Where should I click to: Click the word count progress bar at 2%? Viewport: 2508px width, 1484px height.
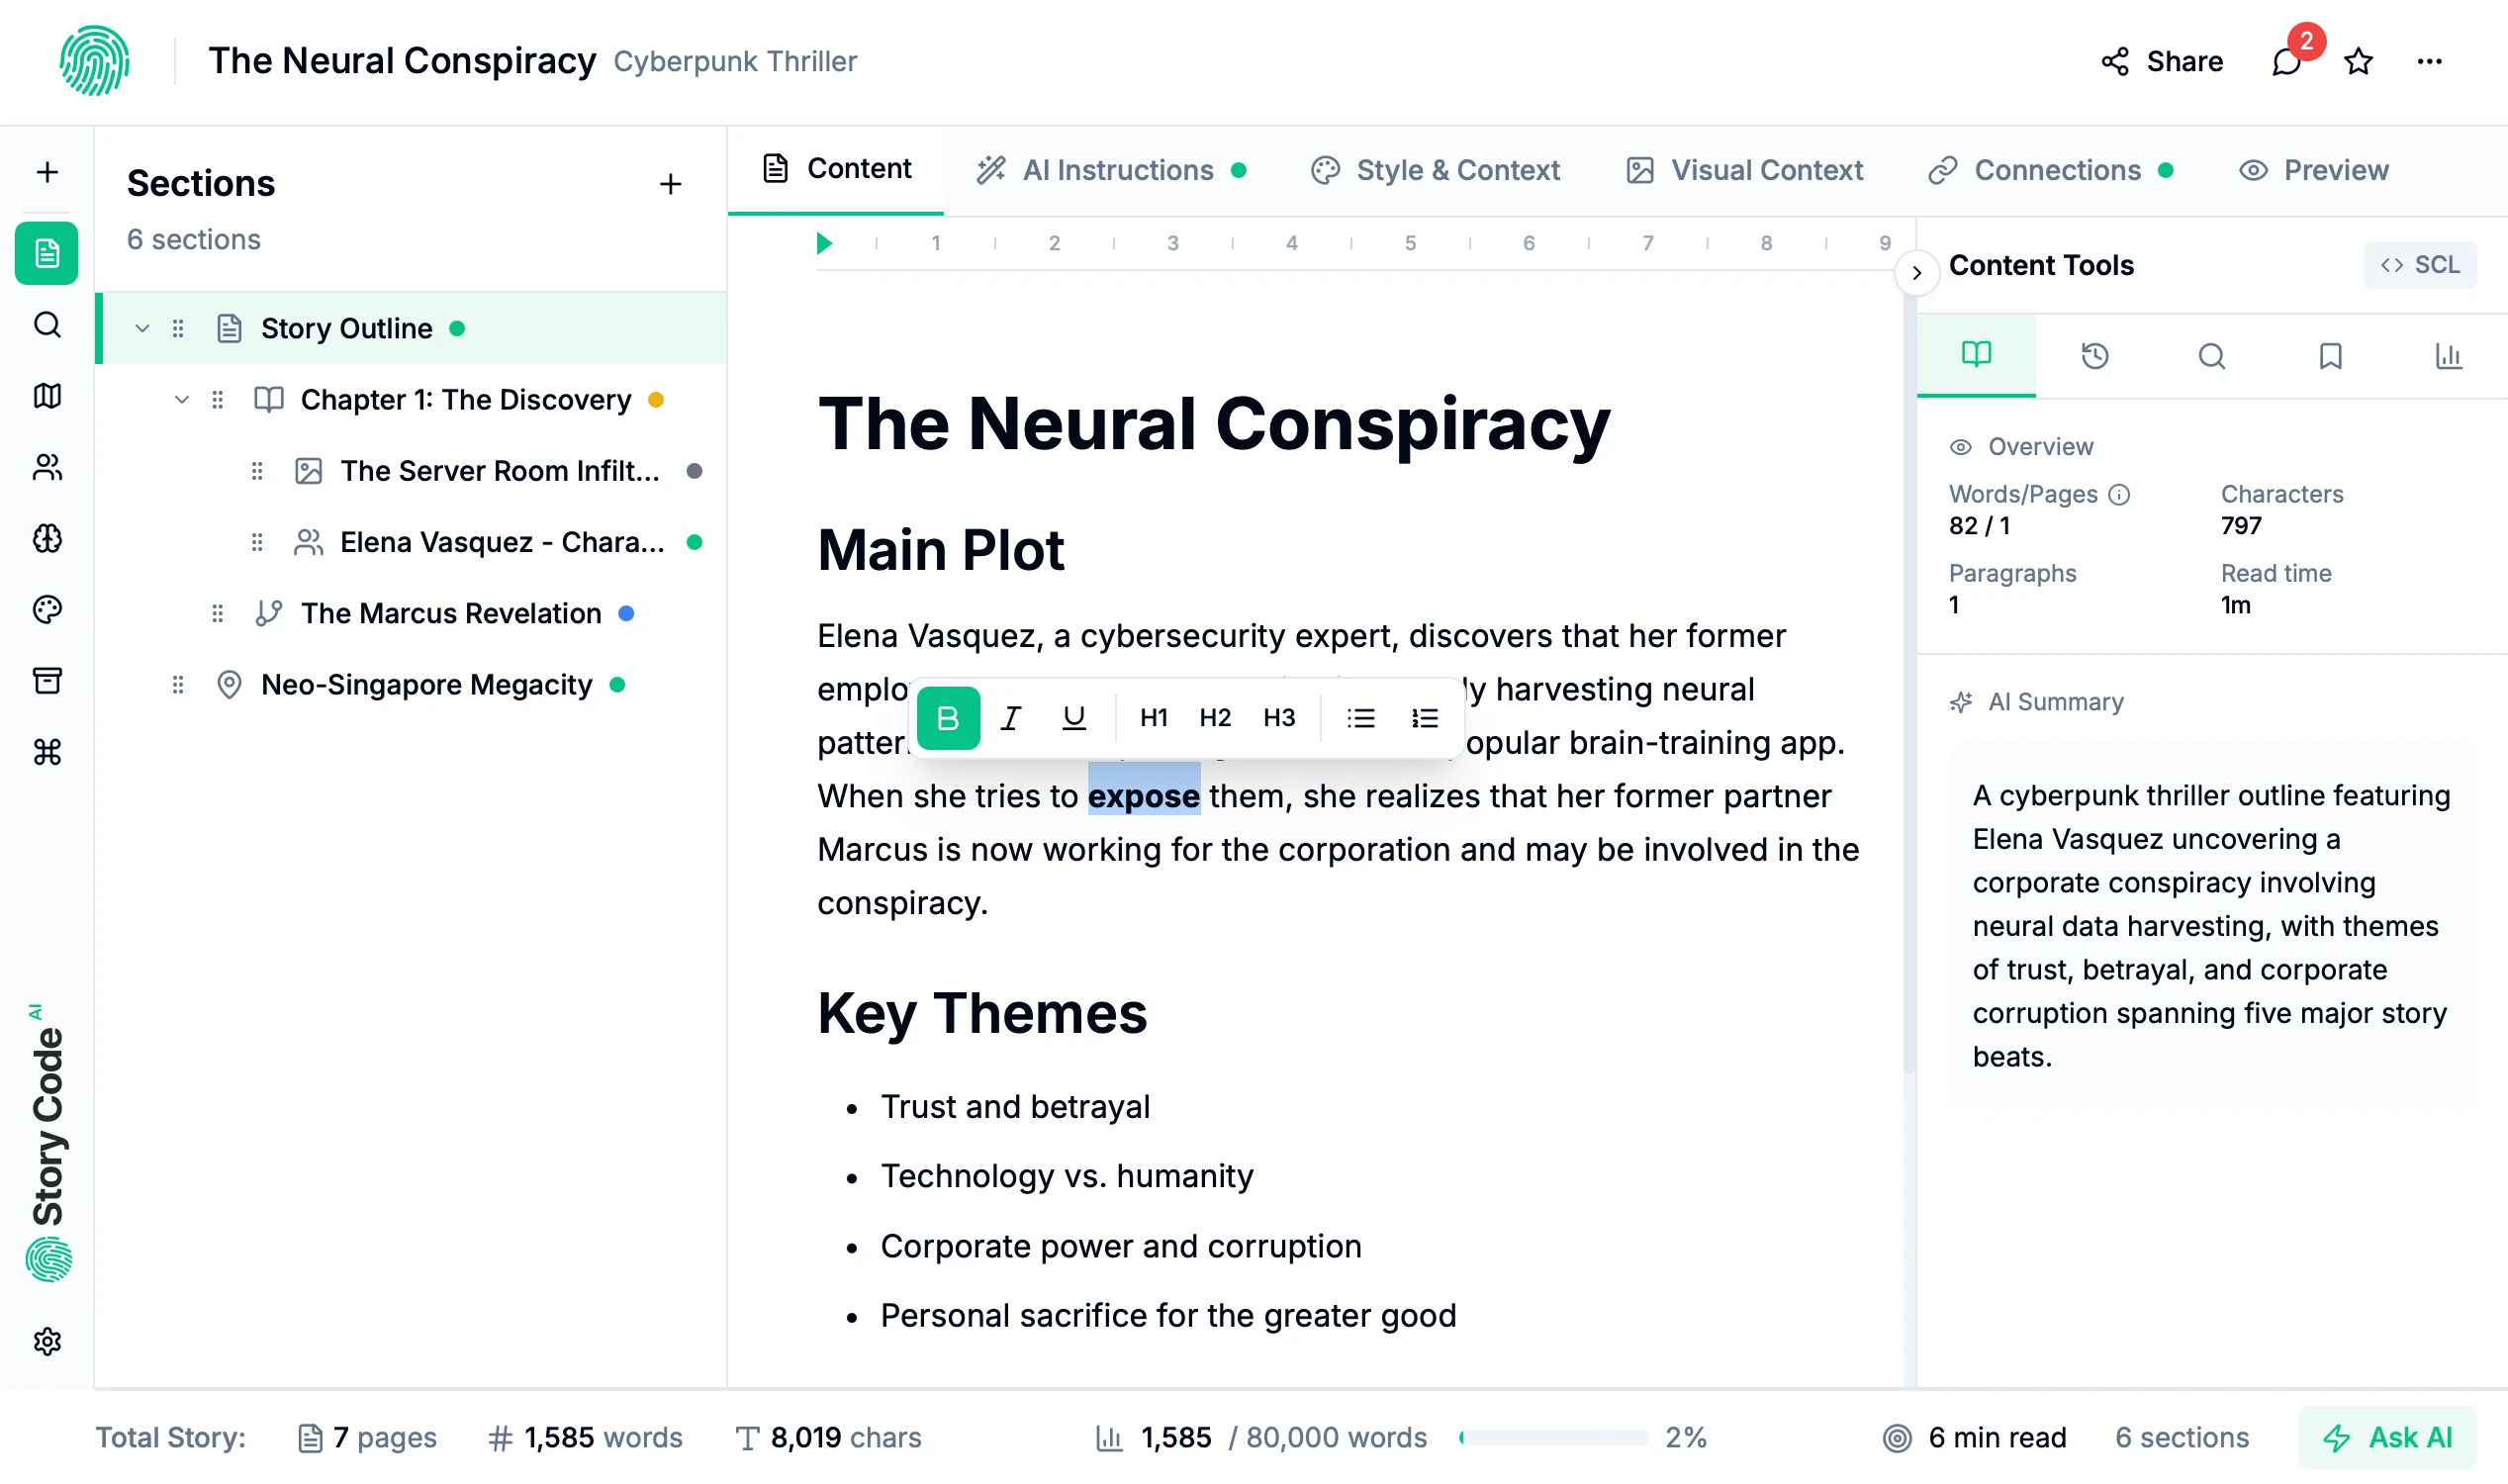pos(1553,1437)
